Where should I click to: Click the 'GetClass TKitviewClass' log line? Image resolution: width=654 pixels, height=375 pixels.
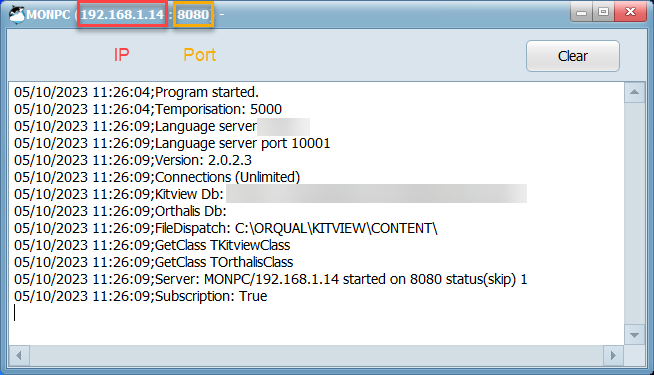coord(152,245)
